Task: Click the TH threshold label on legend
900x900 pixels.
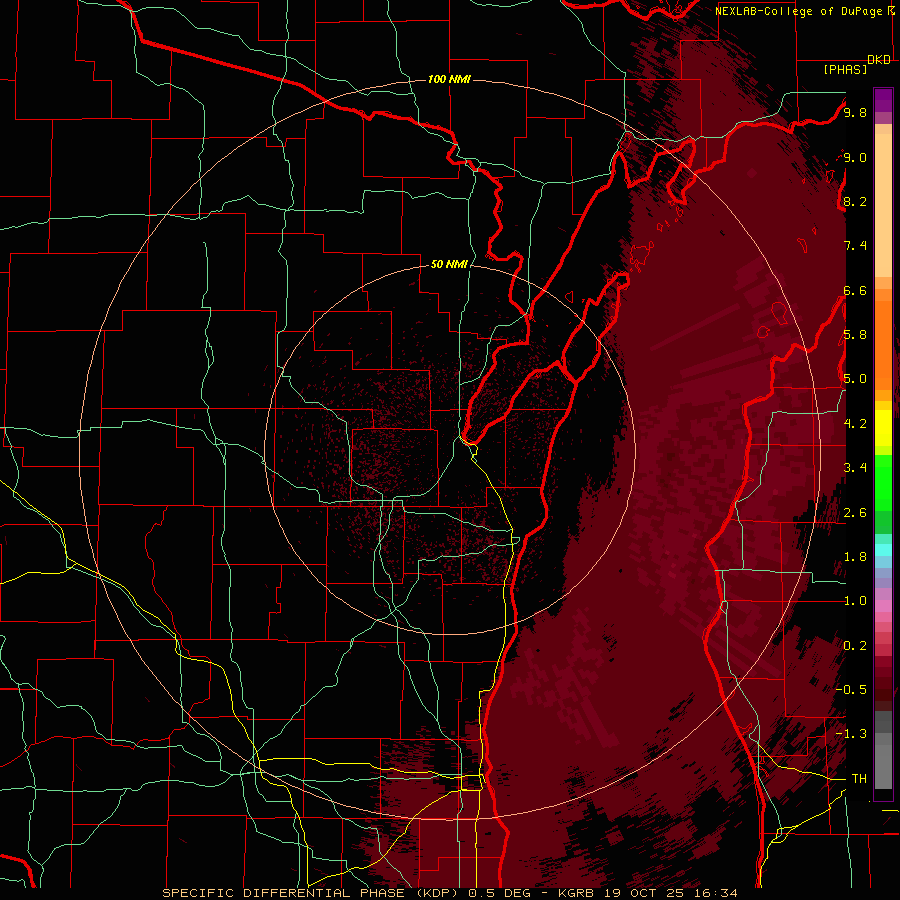Action: [859, 779]
